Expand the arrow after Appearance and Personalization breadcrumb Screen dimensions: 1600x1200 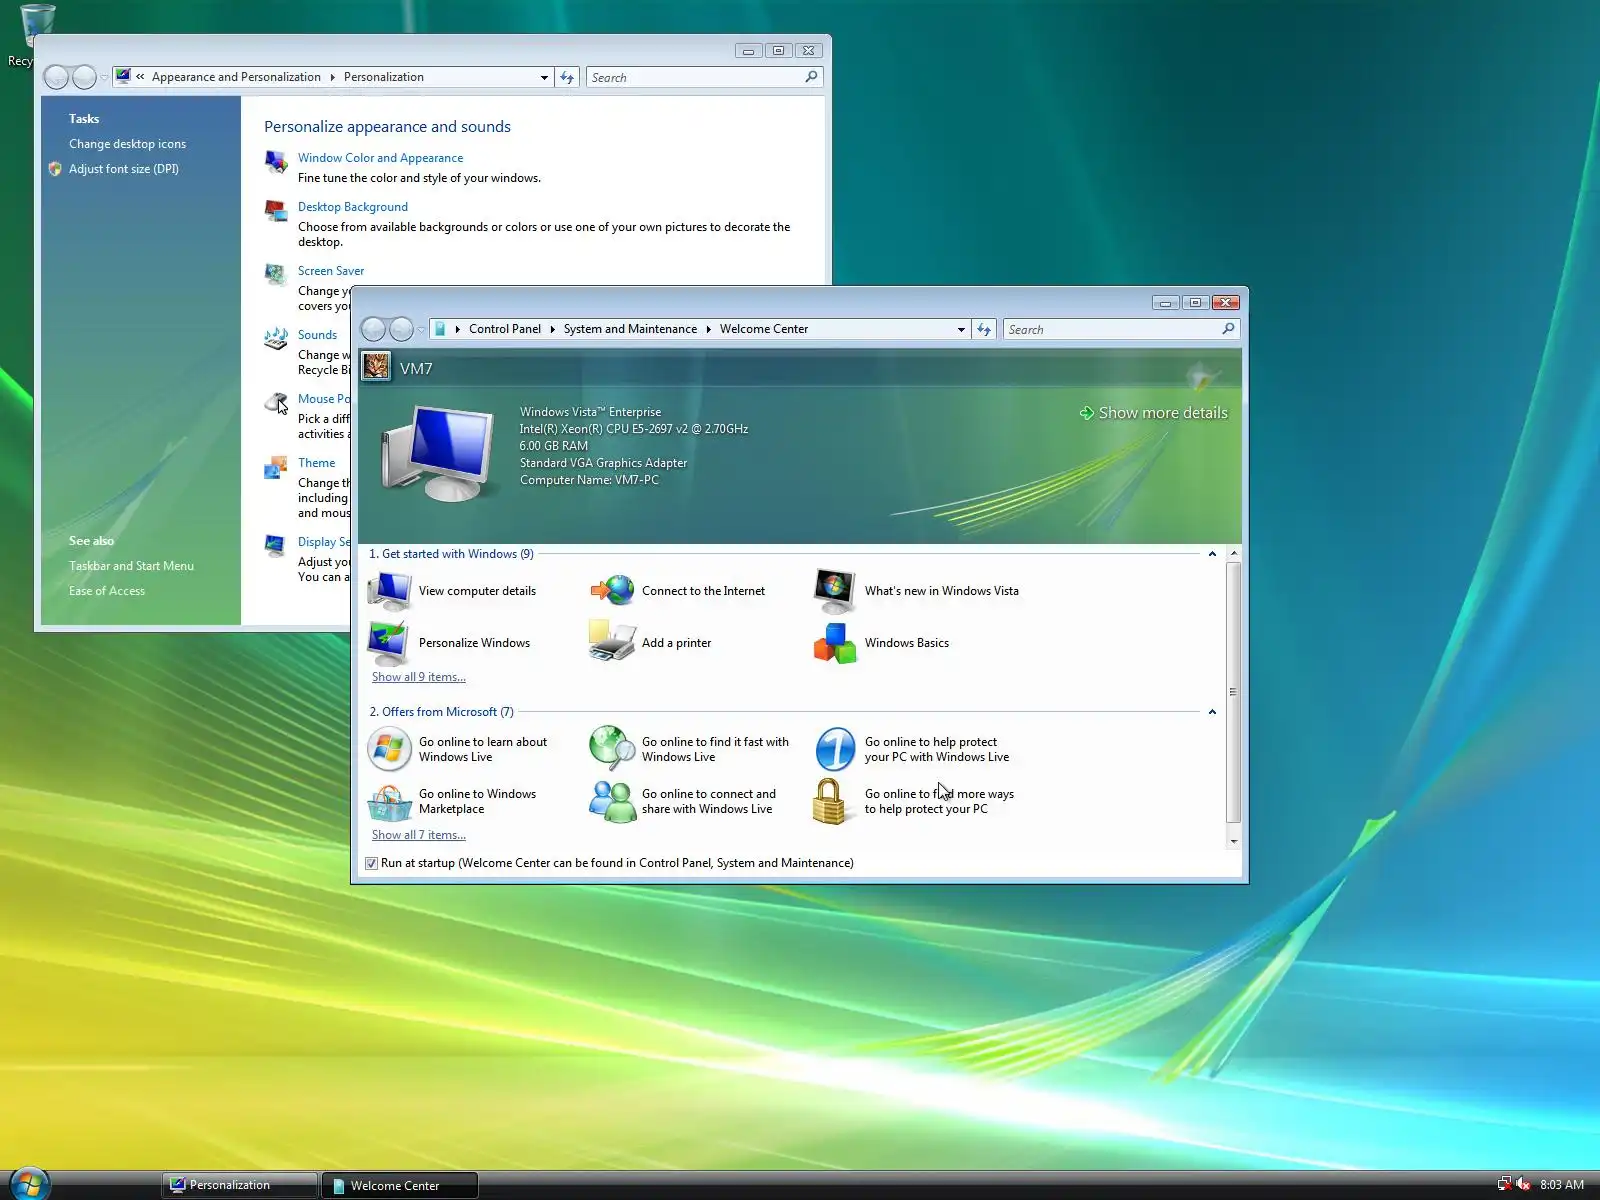(x=332, y=77)
